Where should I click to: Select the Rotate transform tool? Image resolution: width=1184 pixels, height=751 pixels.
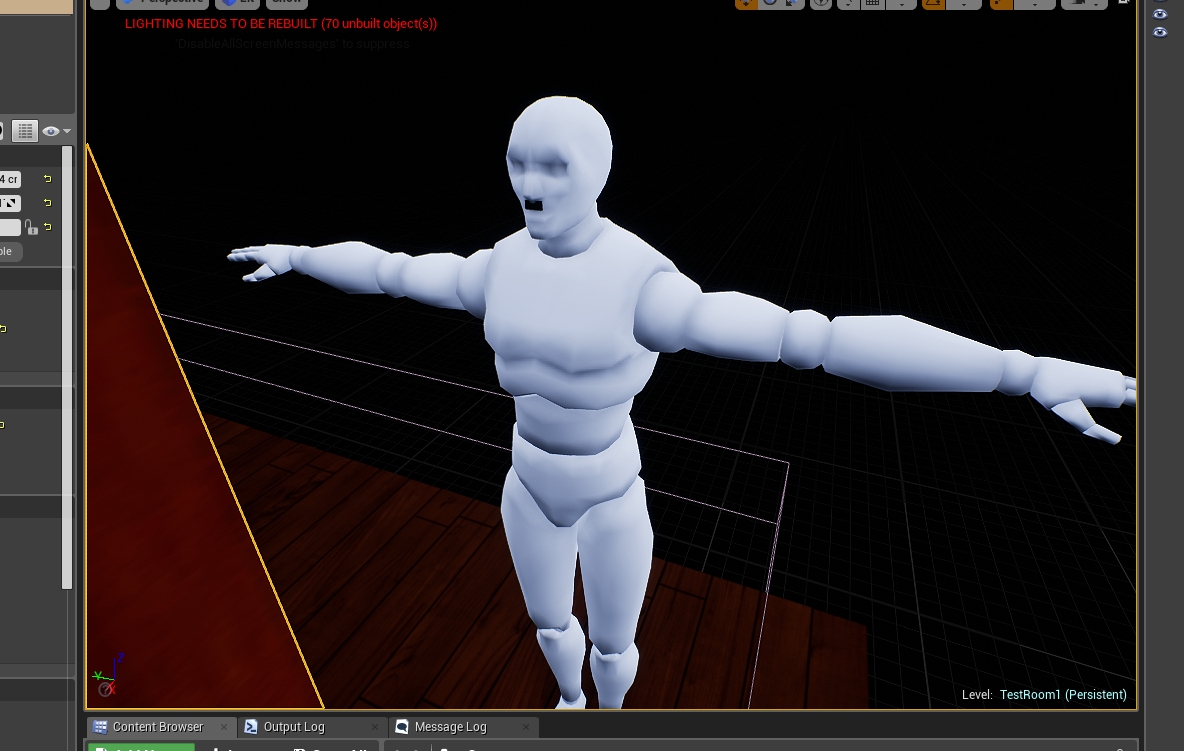click(x=770, y=3)
